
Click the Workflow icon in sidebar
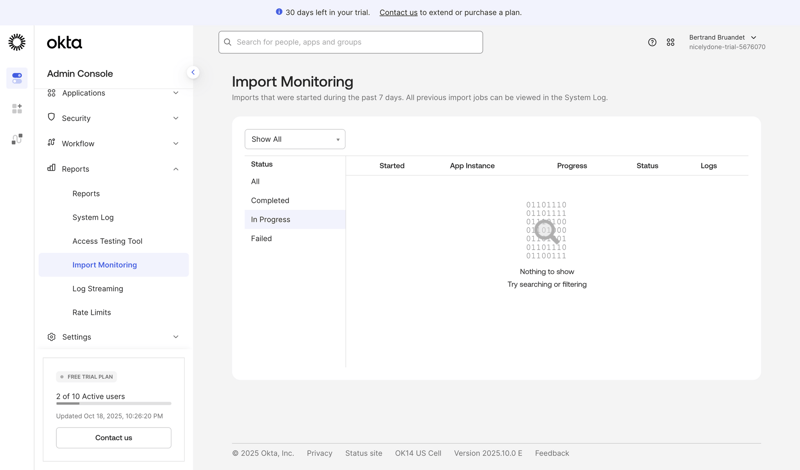point(51,143)
